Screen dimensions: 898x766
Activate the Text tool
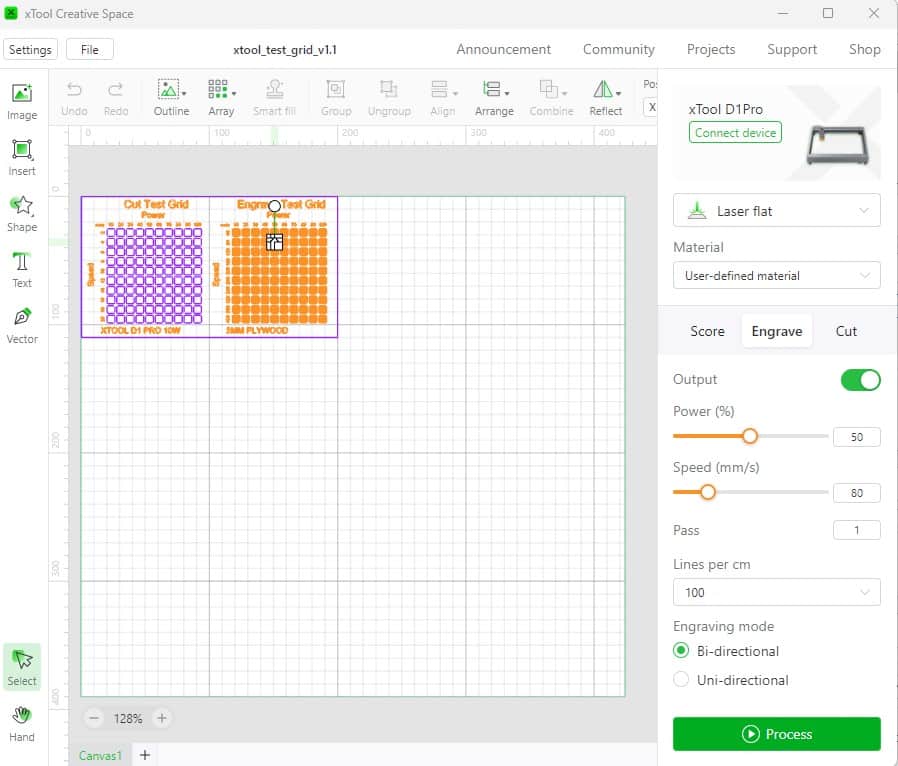click(21, 269)
